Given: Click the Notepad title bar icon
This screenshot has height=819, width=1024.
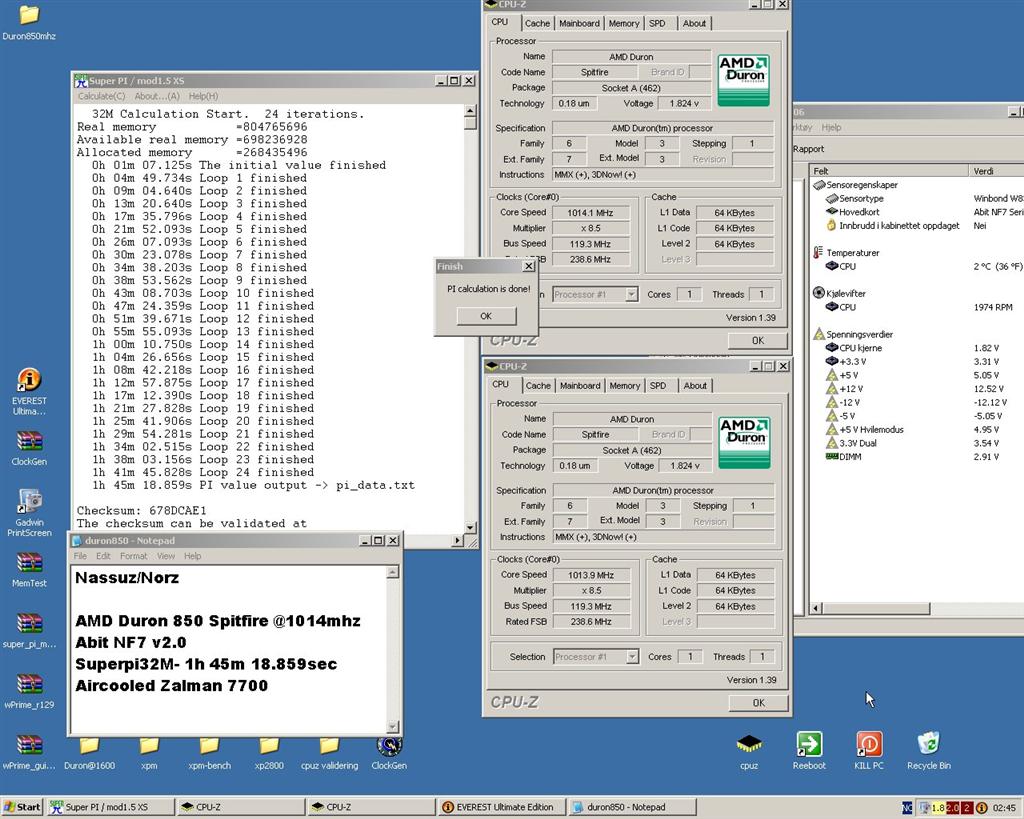Looking at the screenshot, I should 76,541.
